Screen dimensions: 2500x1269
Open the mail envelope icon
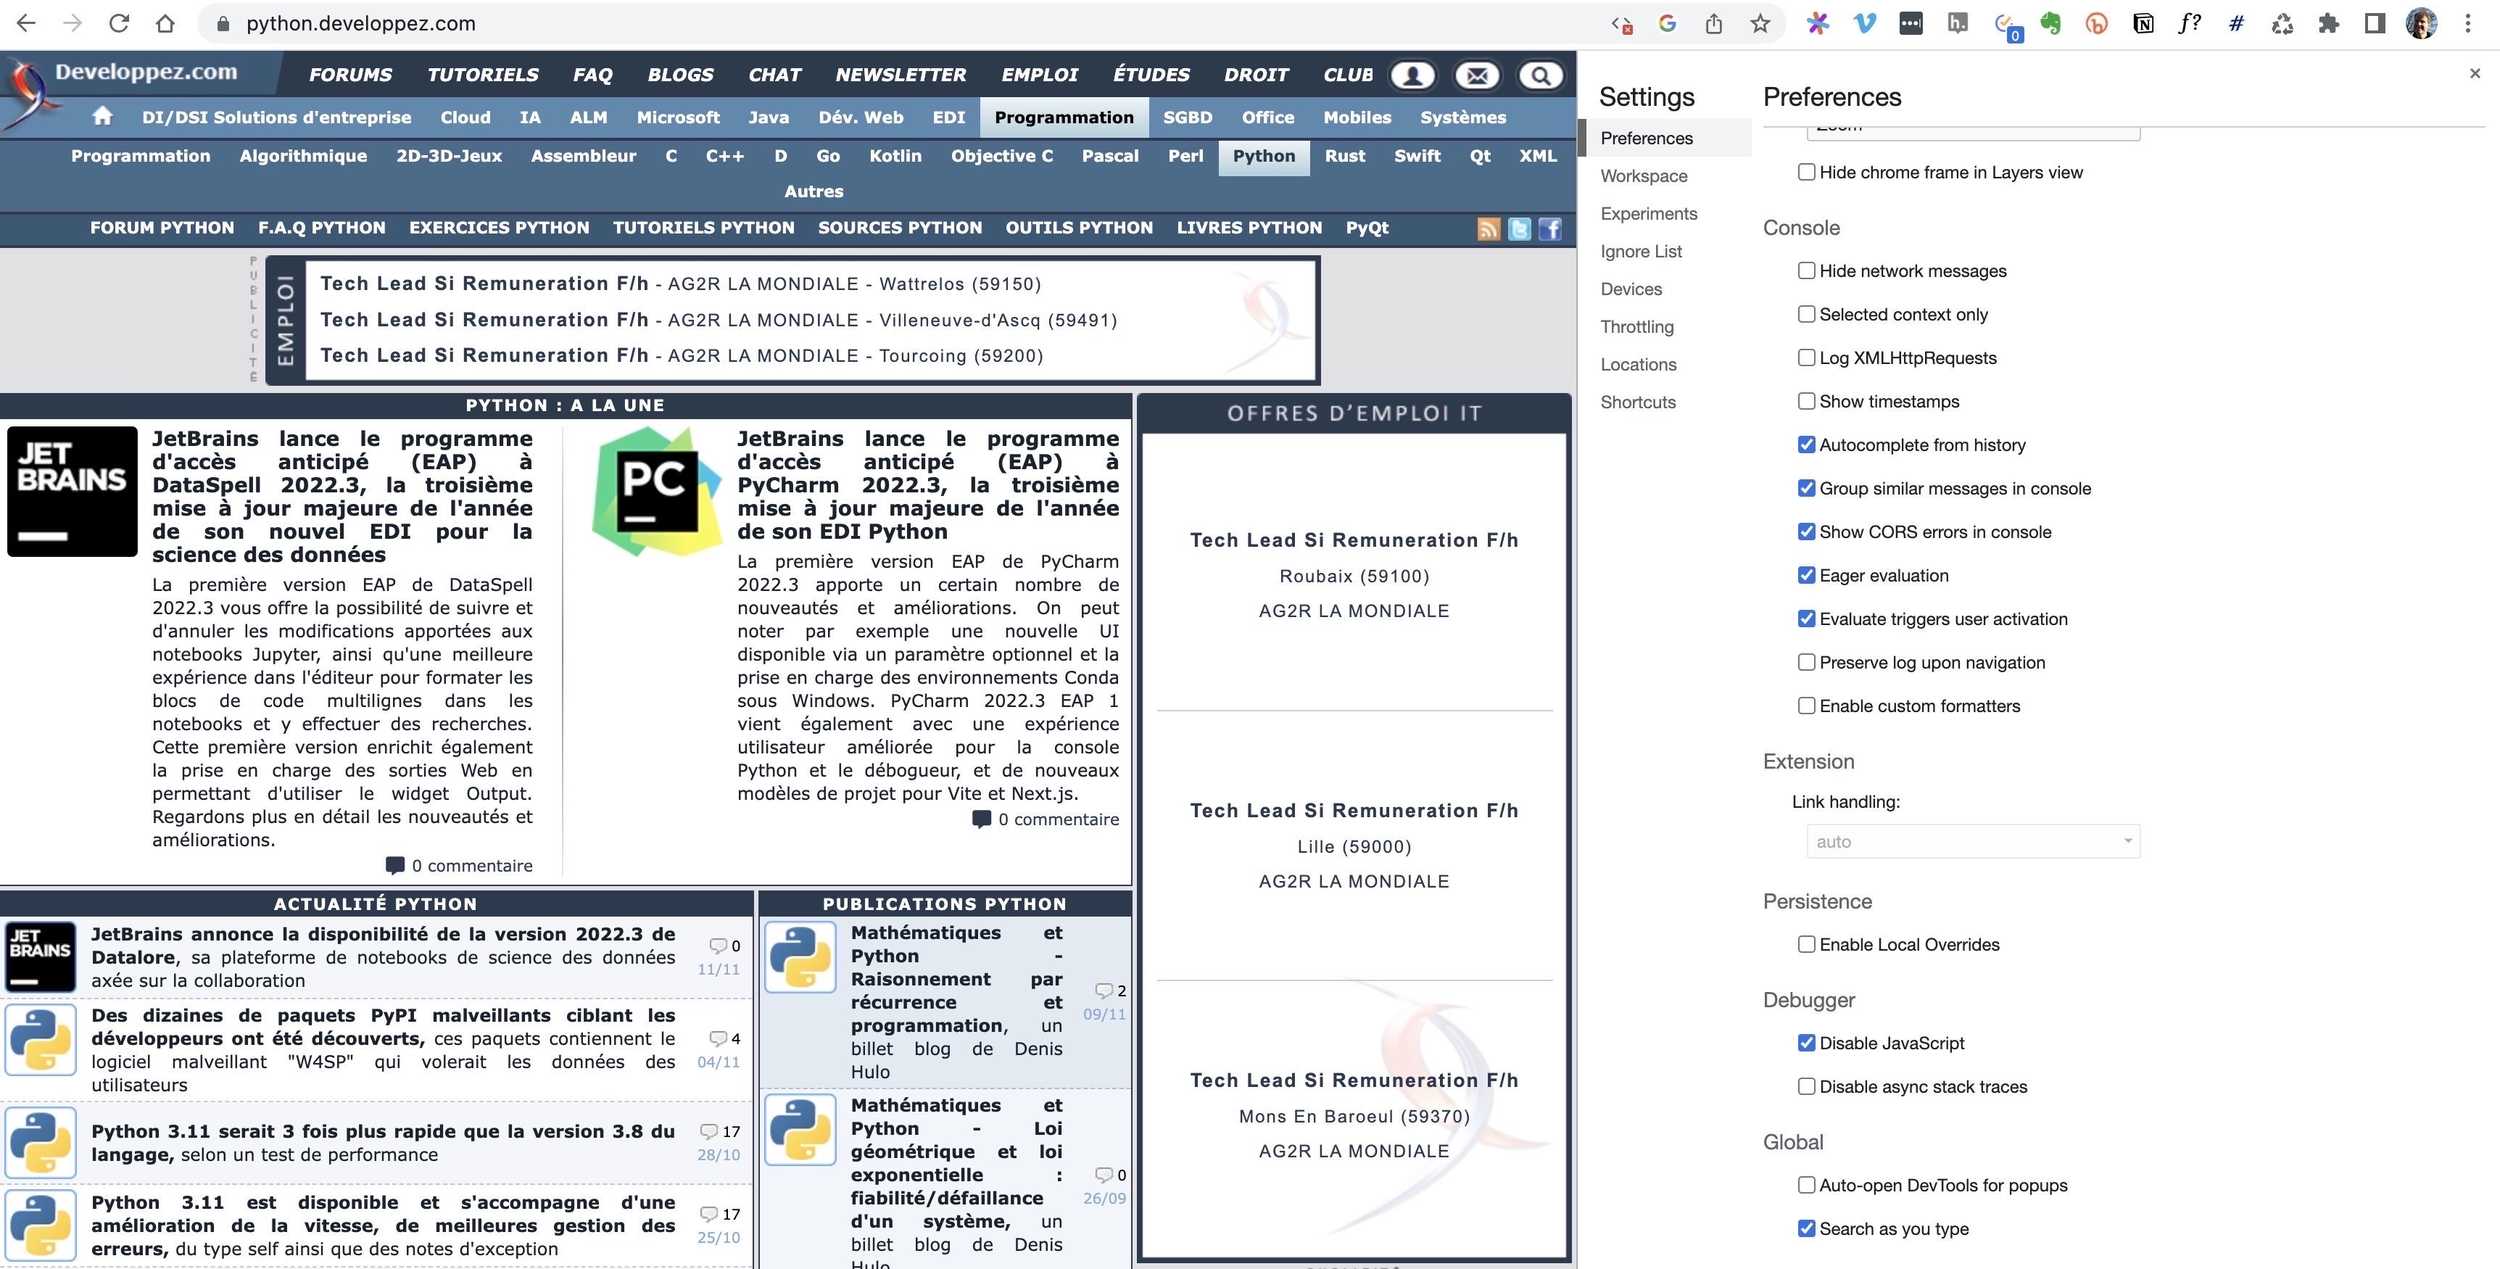pyautogui.click(x=1477, y=75)
